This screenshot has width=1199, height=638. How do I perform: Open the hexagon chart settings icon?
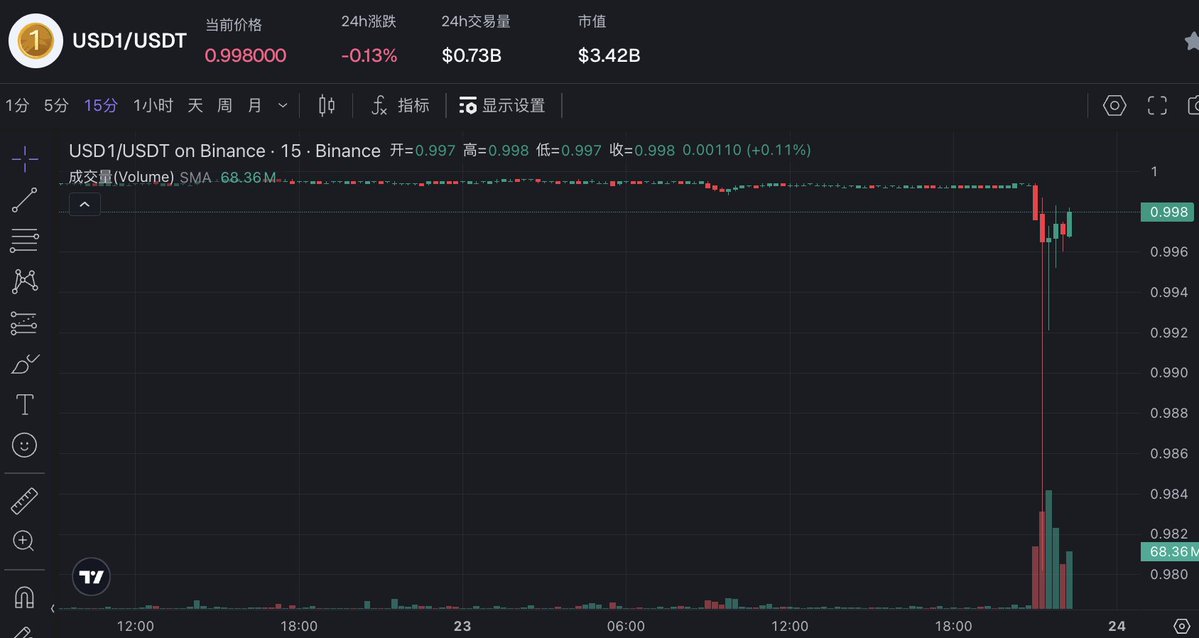(x=1114, y=106)
